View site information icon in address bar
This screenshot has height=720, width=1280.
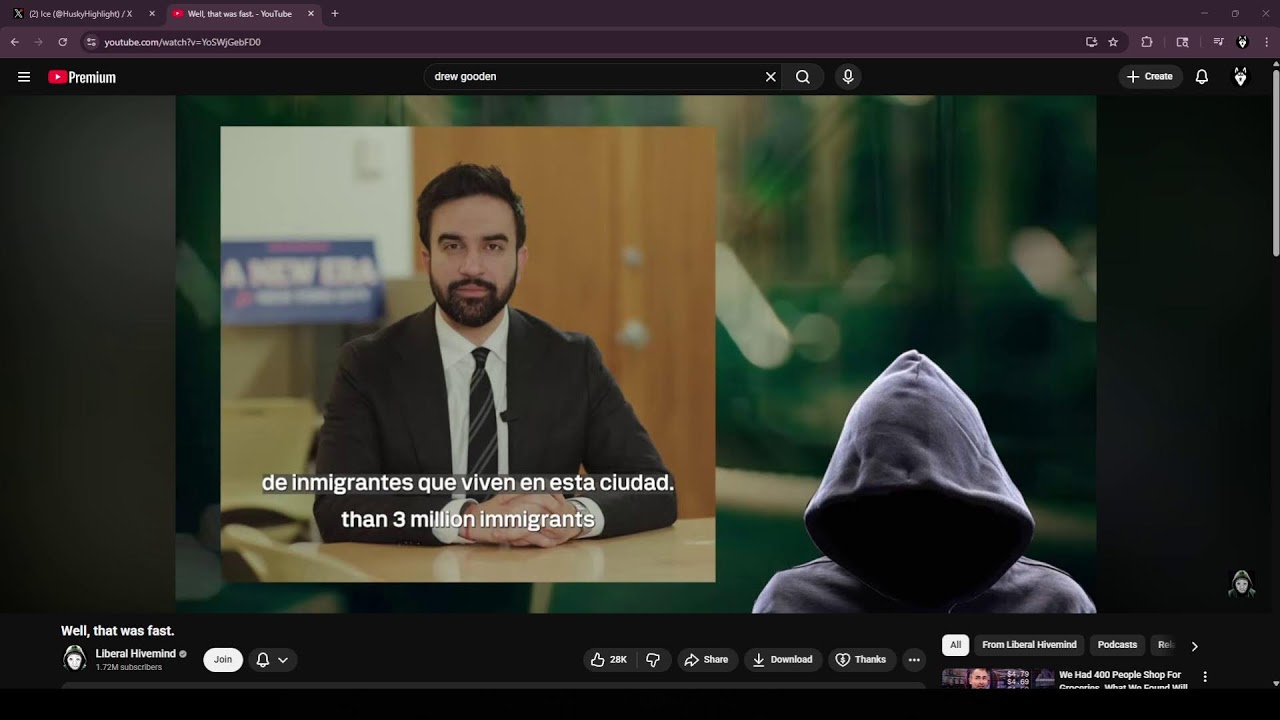click(x=91, y=42)
